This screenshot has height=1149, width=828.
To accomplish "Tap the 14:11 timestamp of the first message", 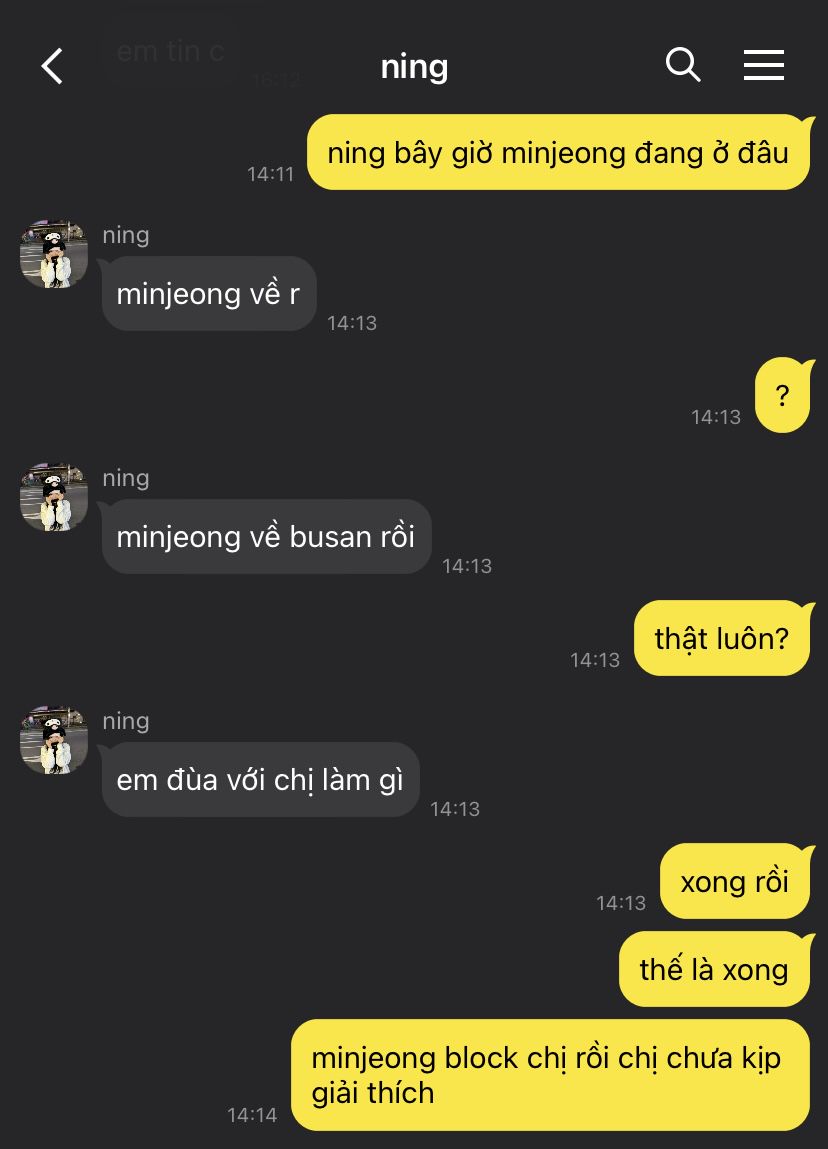I will point(270,174).
